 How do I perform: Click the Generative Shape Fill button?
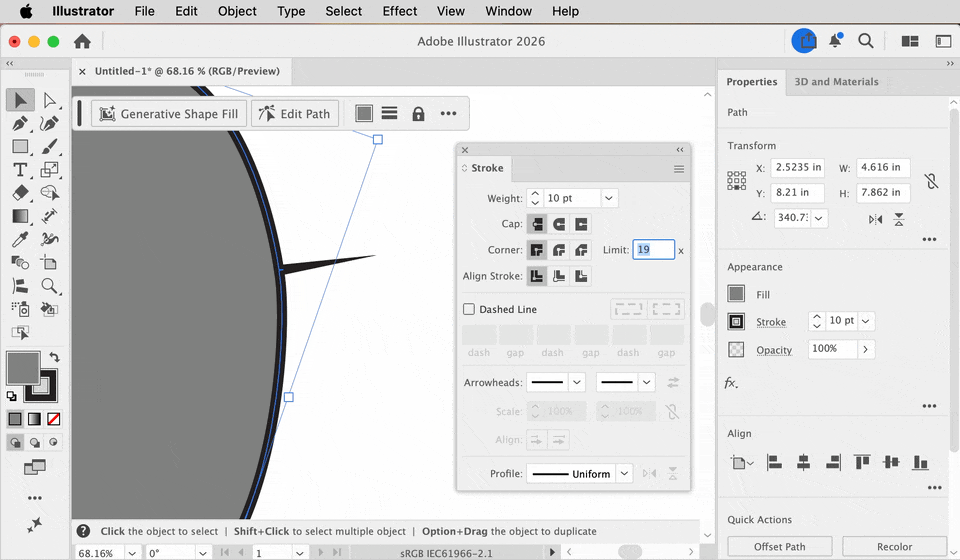pos(169,114)
